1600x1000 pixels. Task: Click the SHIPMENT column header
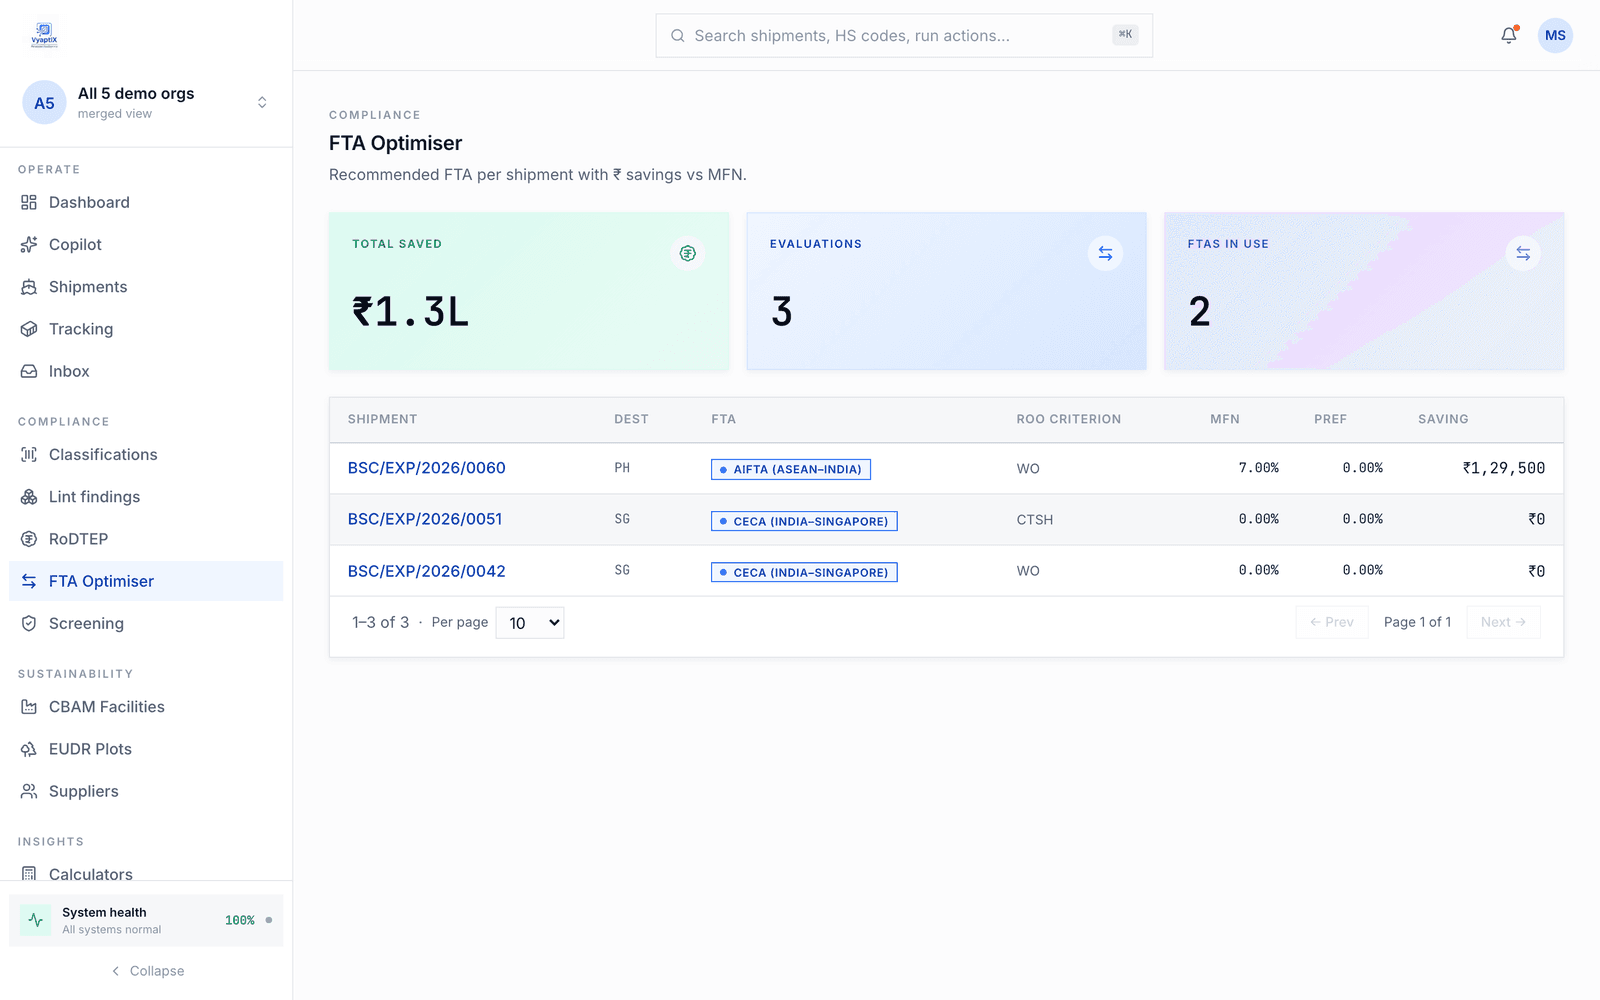pyautogui.click(x=382, y=419)
